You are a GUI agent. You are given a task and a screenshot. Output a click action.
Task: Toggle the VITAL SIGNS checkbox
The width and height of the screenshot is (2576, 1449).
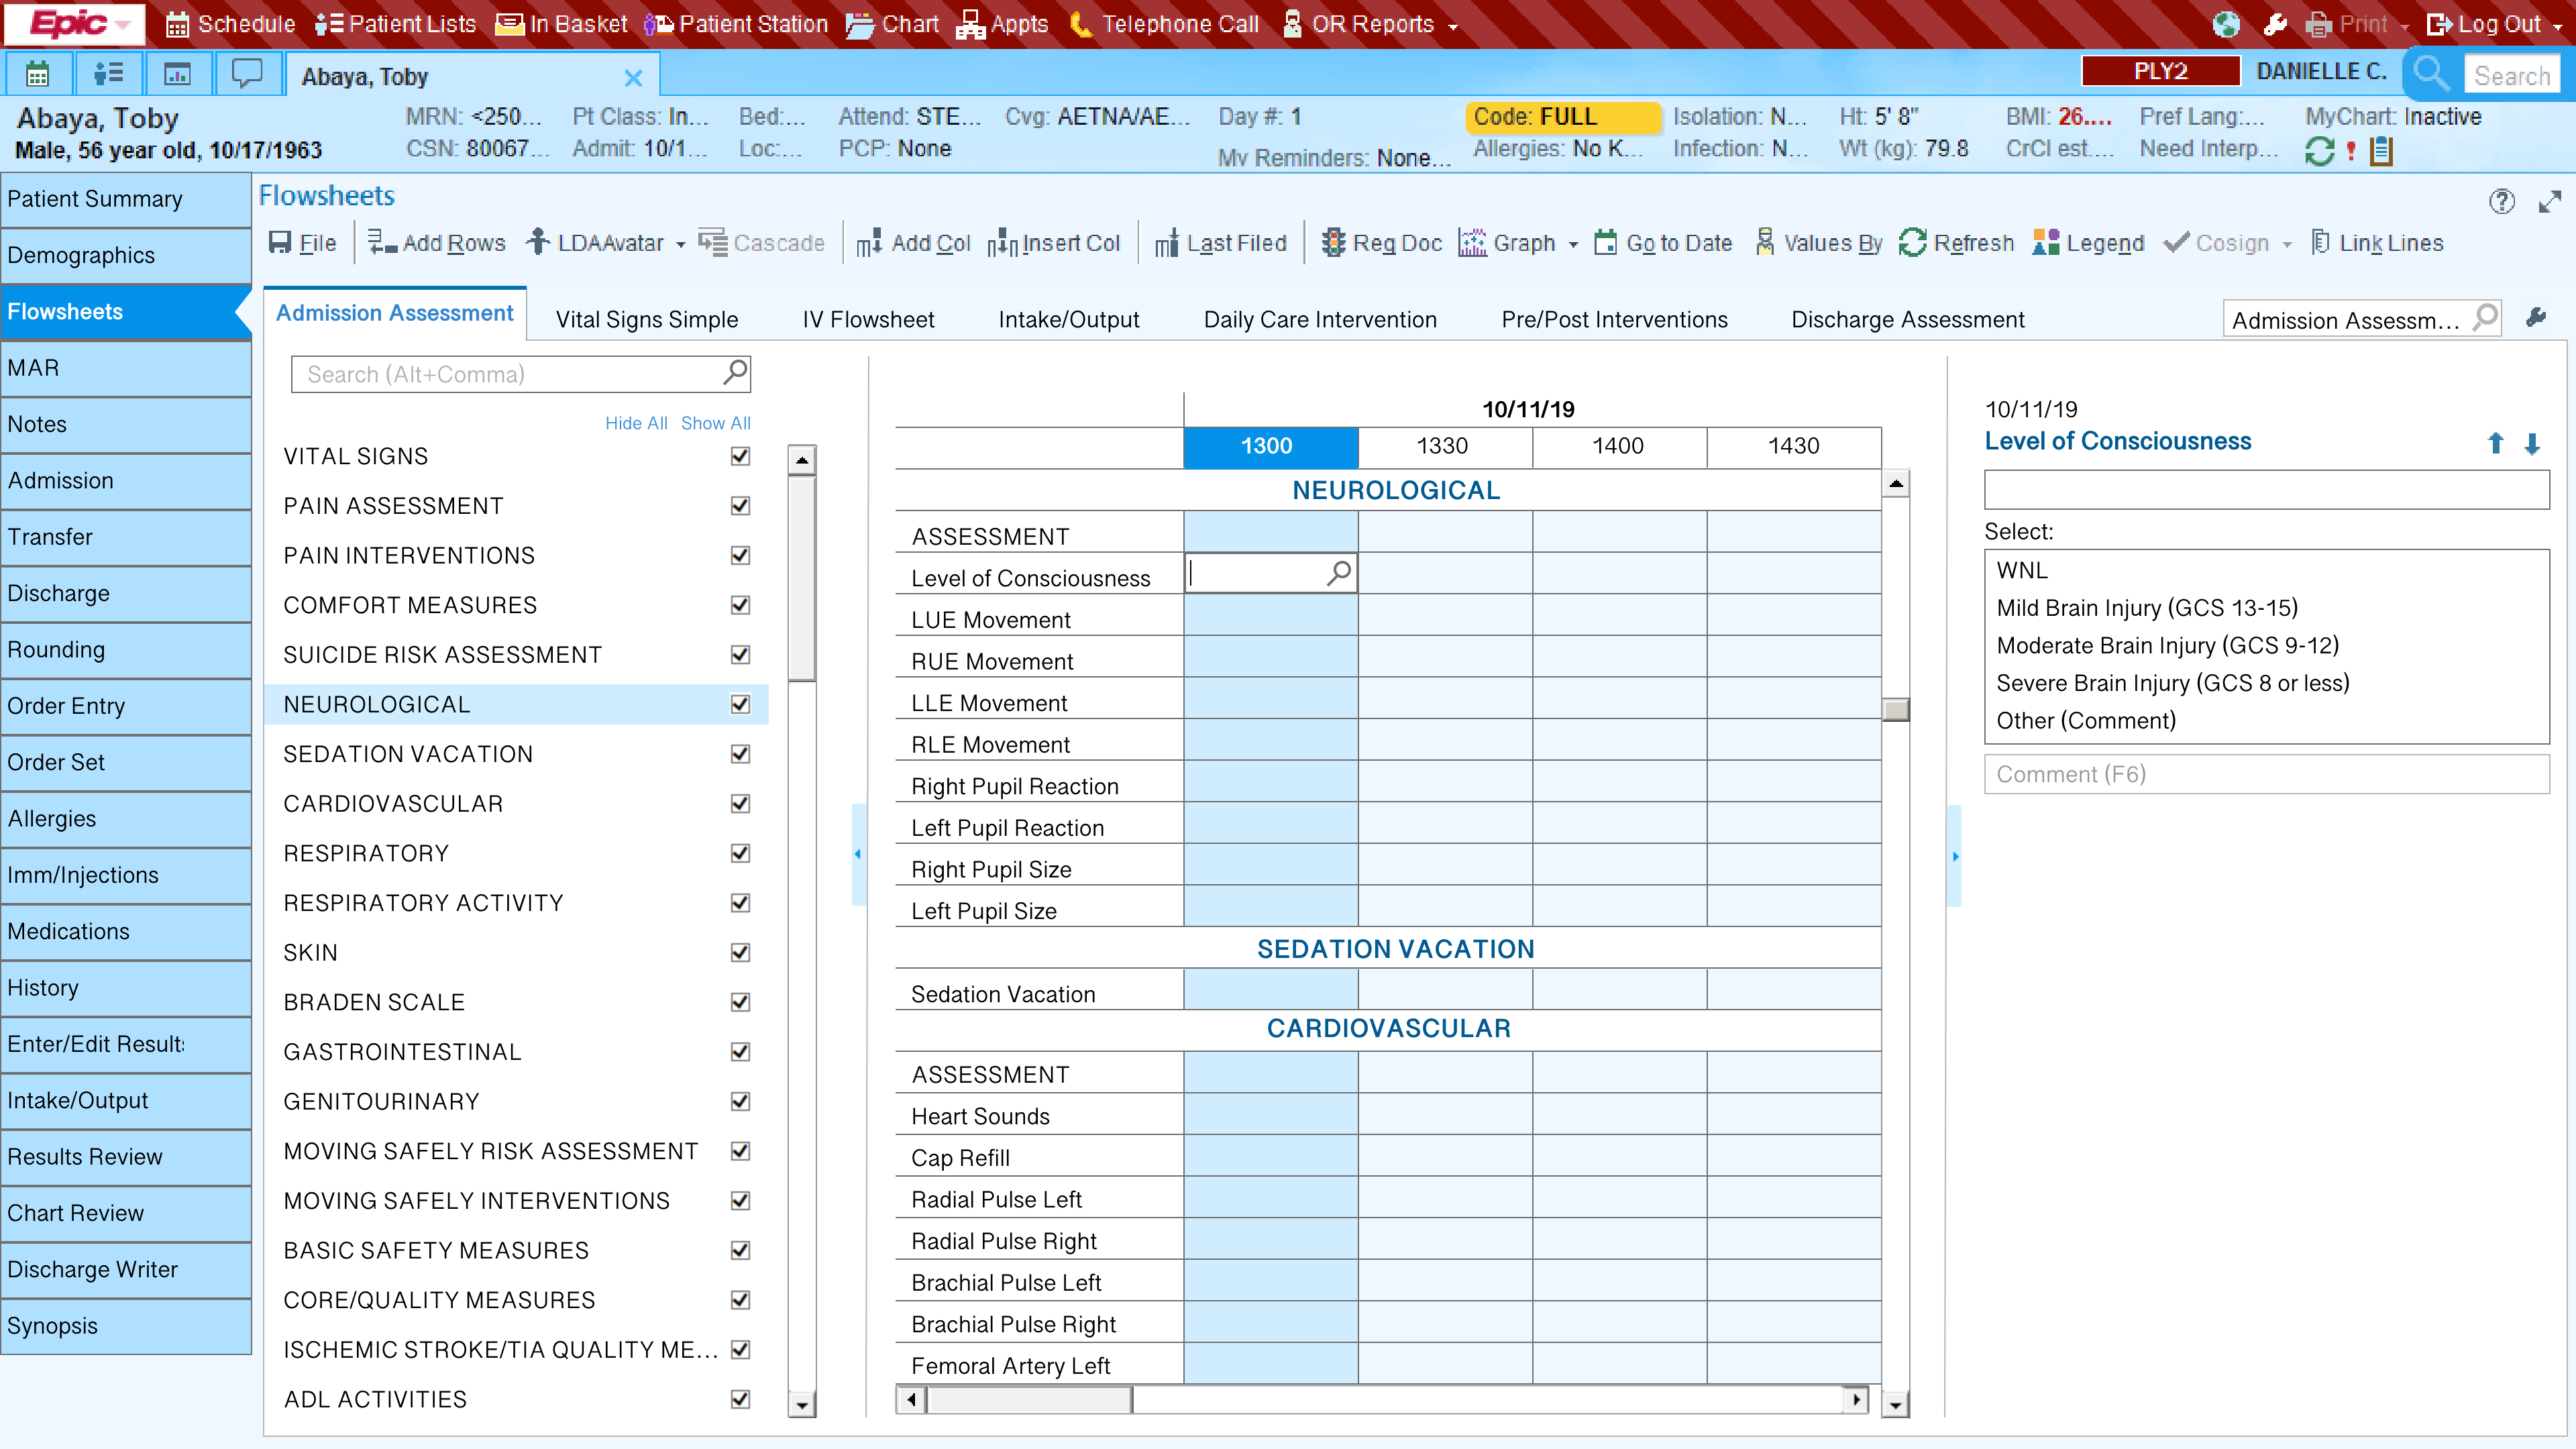click(740, 456)
